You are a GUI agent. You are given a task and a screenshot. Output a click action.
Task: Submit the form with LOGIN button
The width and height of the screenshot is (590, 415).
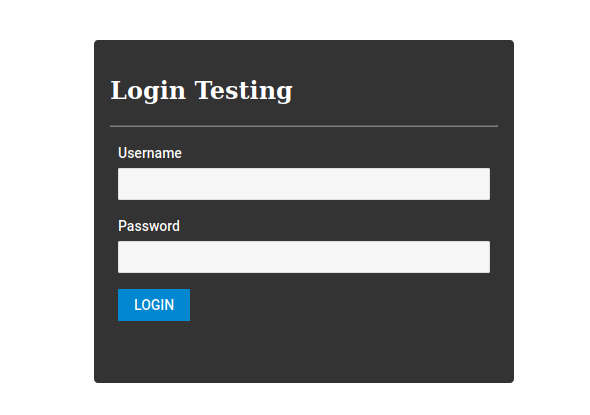point(154,305)
